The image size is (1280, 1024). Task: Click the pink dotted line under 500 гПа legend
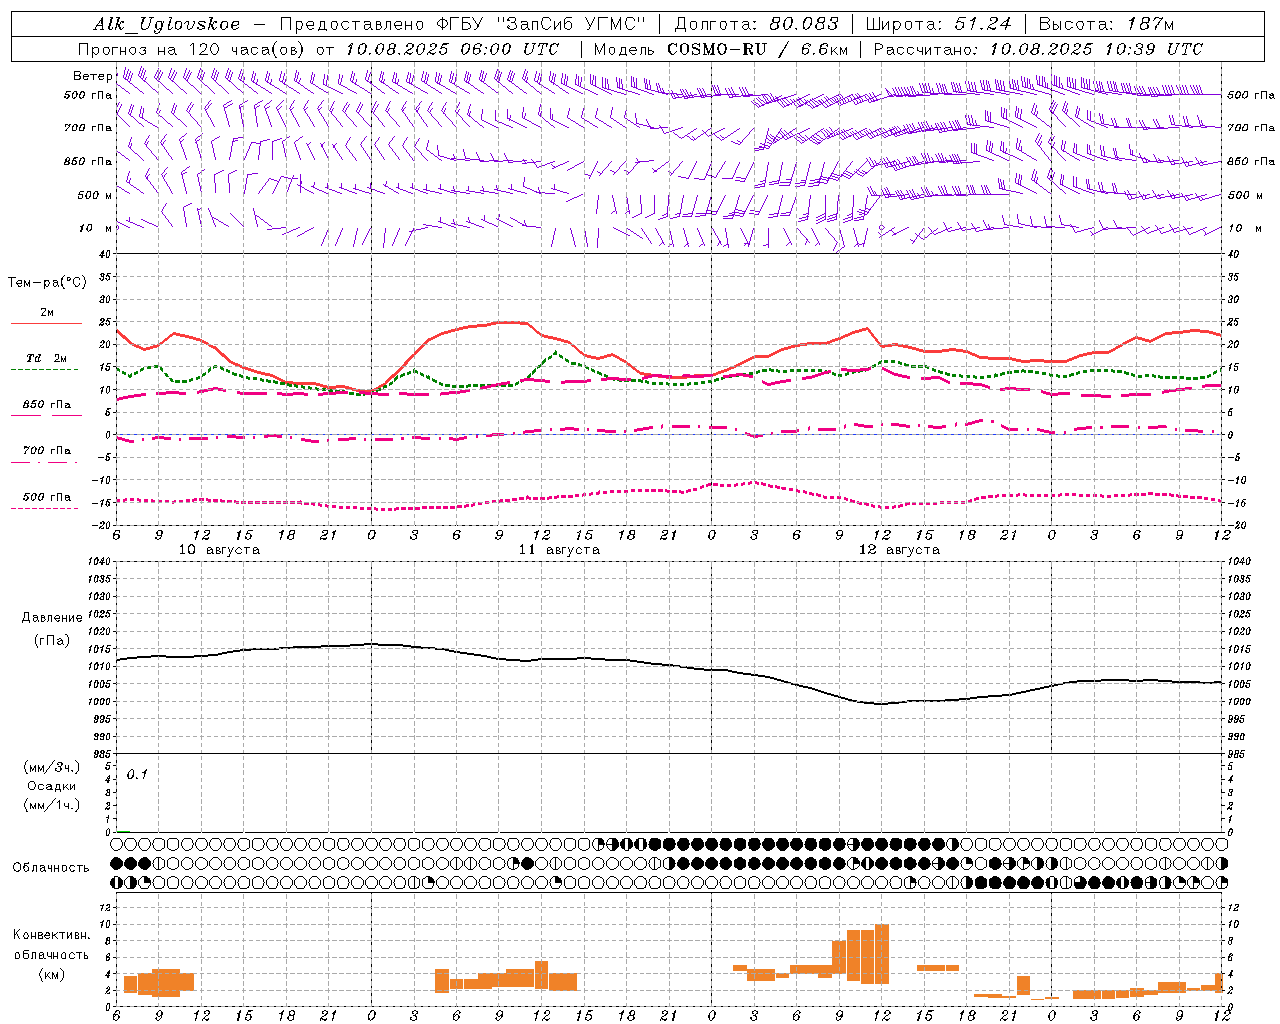pyautogui.click(x=45, y=509)
